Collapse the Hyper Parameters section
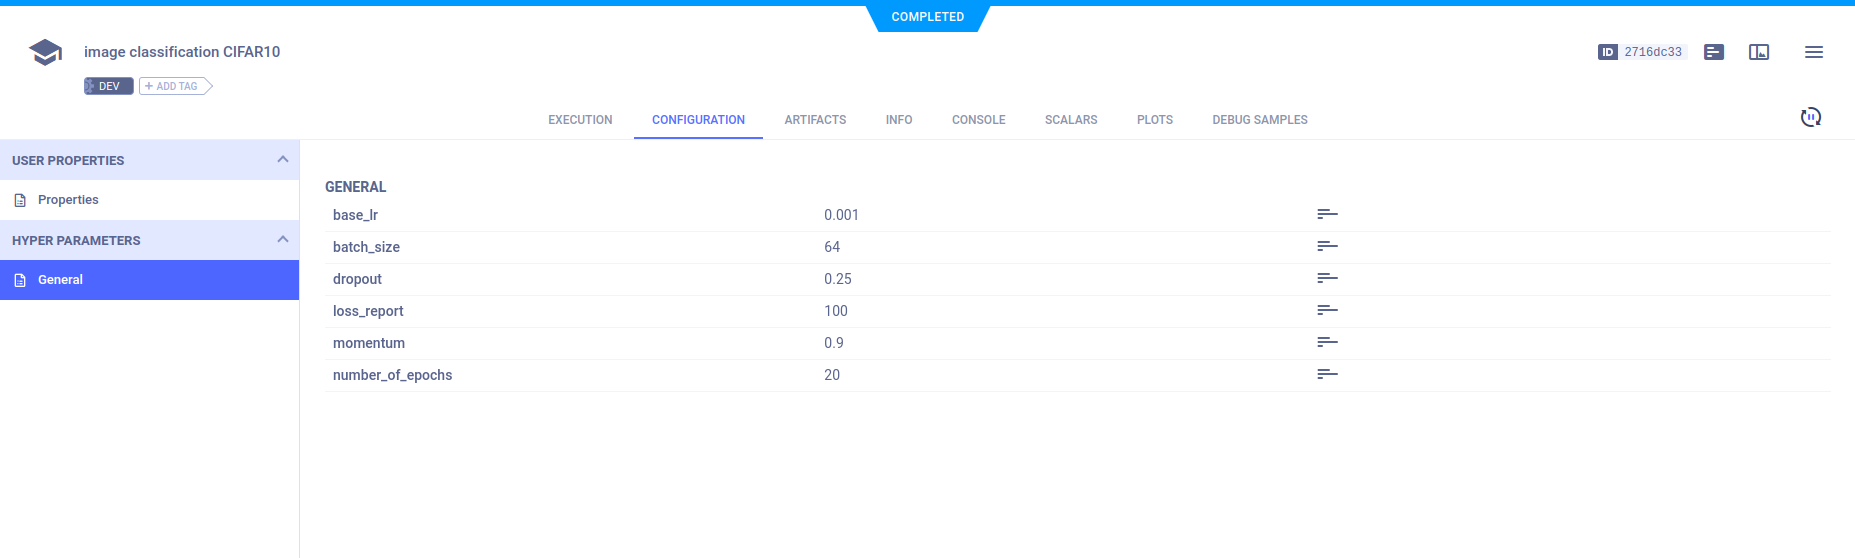1855x558 pixels. [282, 240]
